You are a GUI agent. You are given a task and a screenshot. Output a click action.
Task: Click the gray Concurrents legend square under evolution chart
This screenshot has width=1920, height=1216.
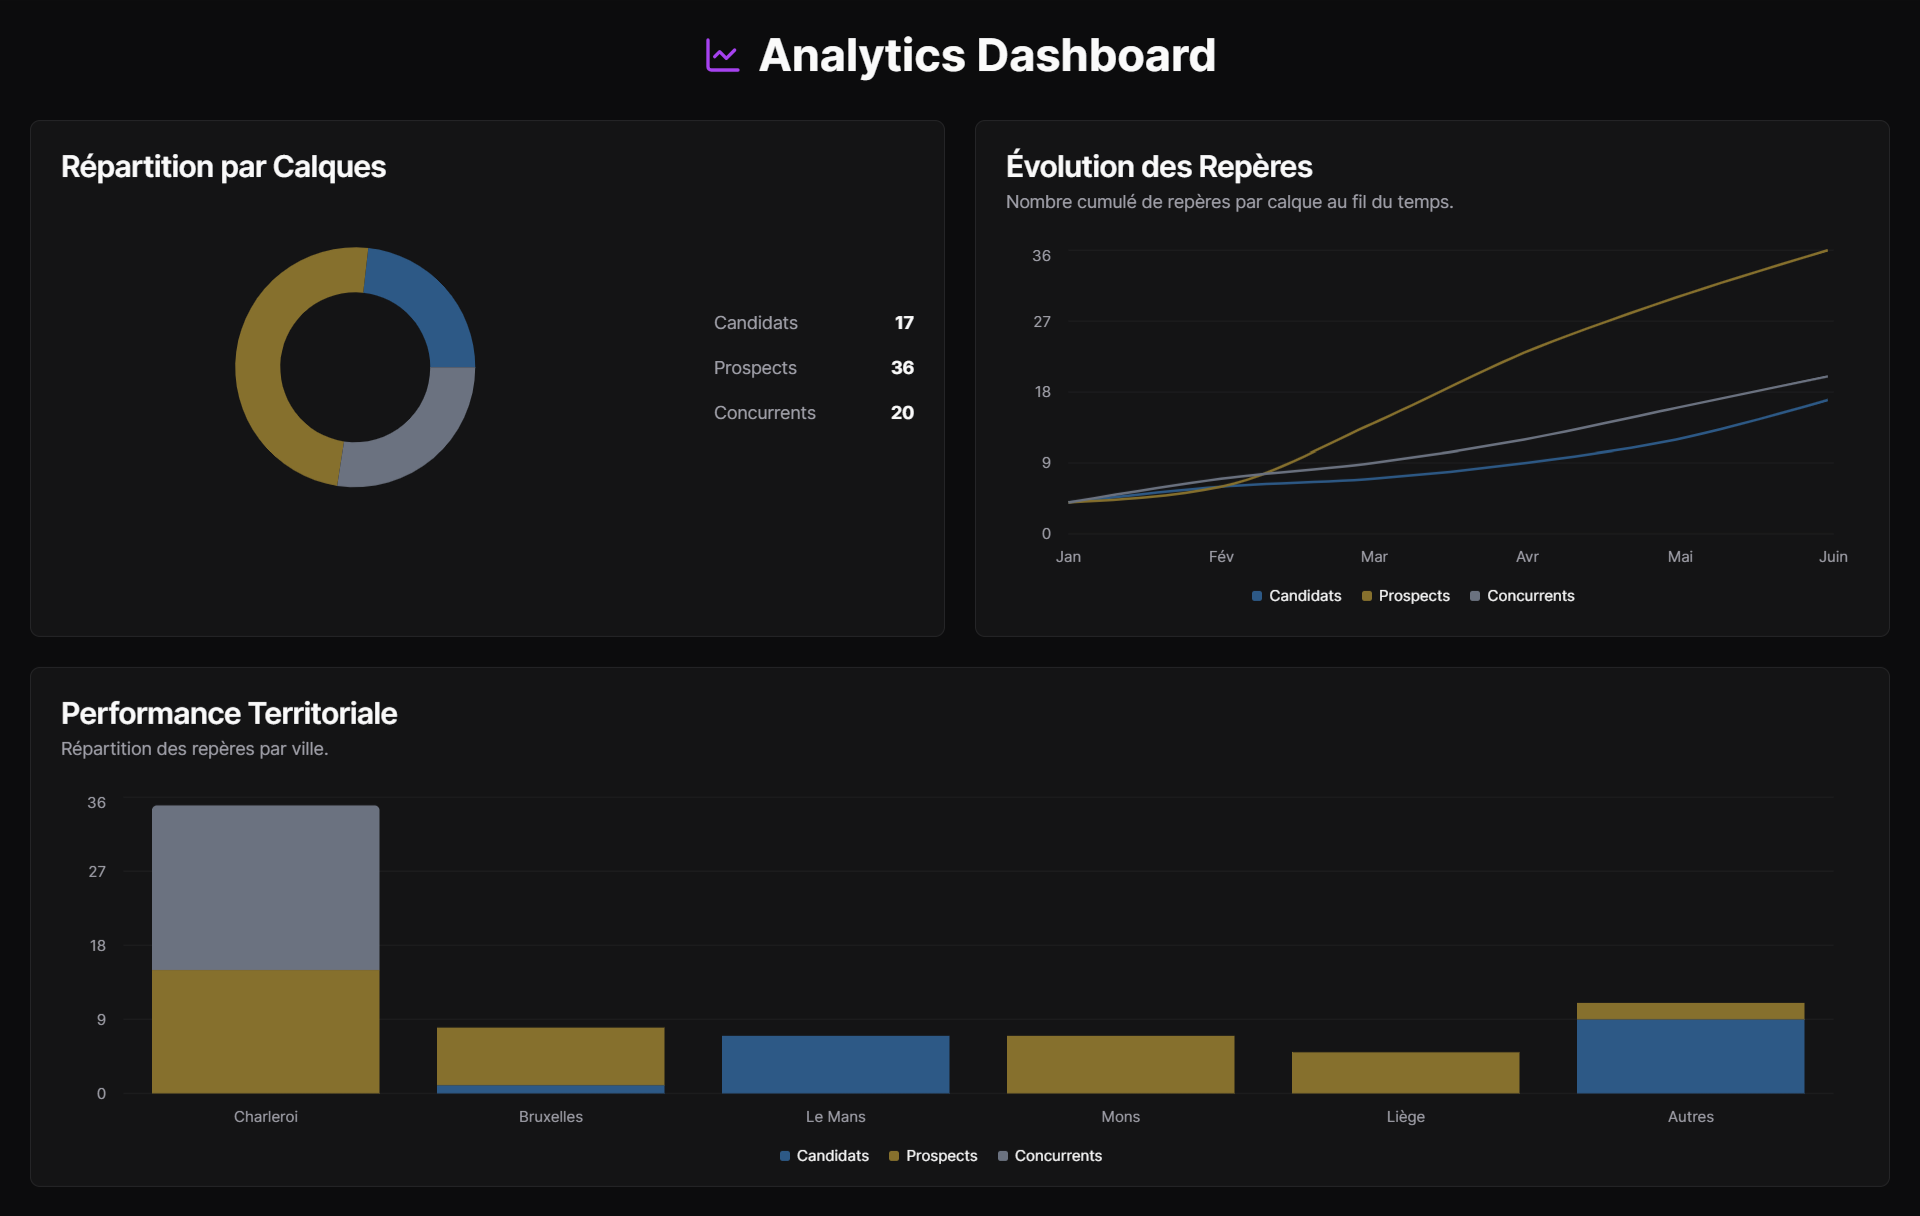point(1473,596)
